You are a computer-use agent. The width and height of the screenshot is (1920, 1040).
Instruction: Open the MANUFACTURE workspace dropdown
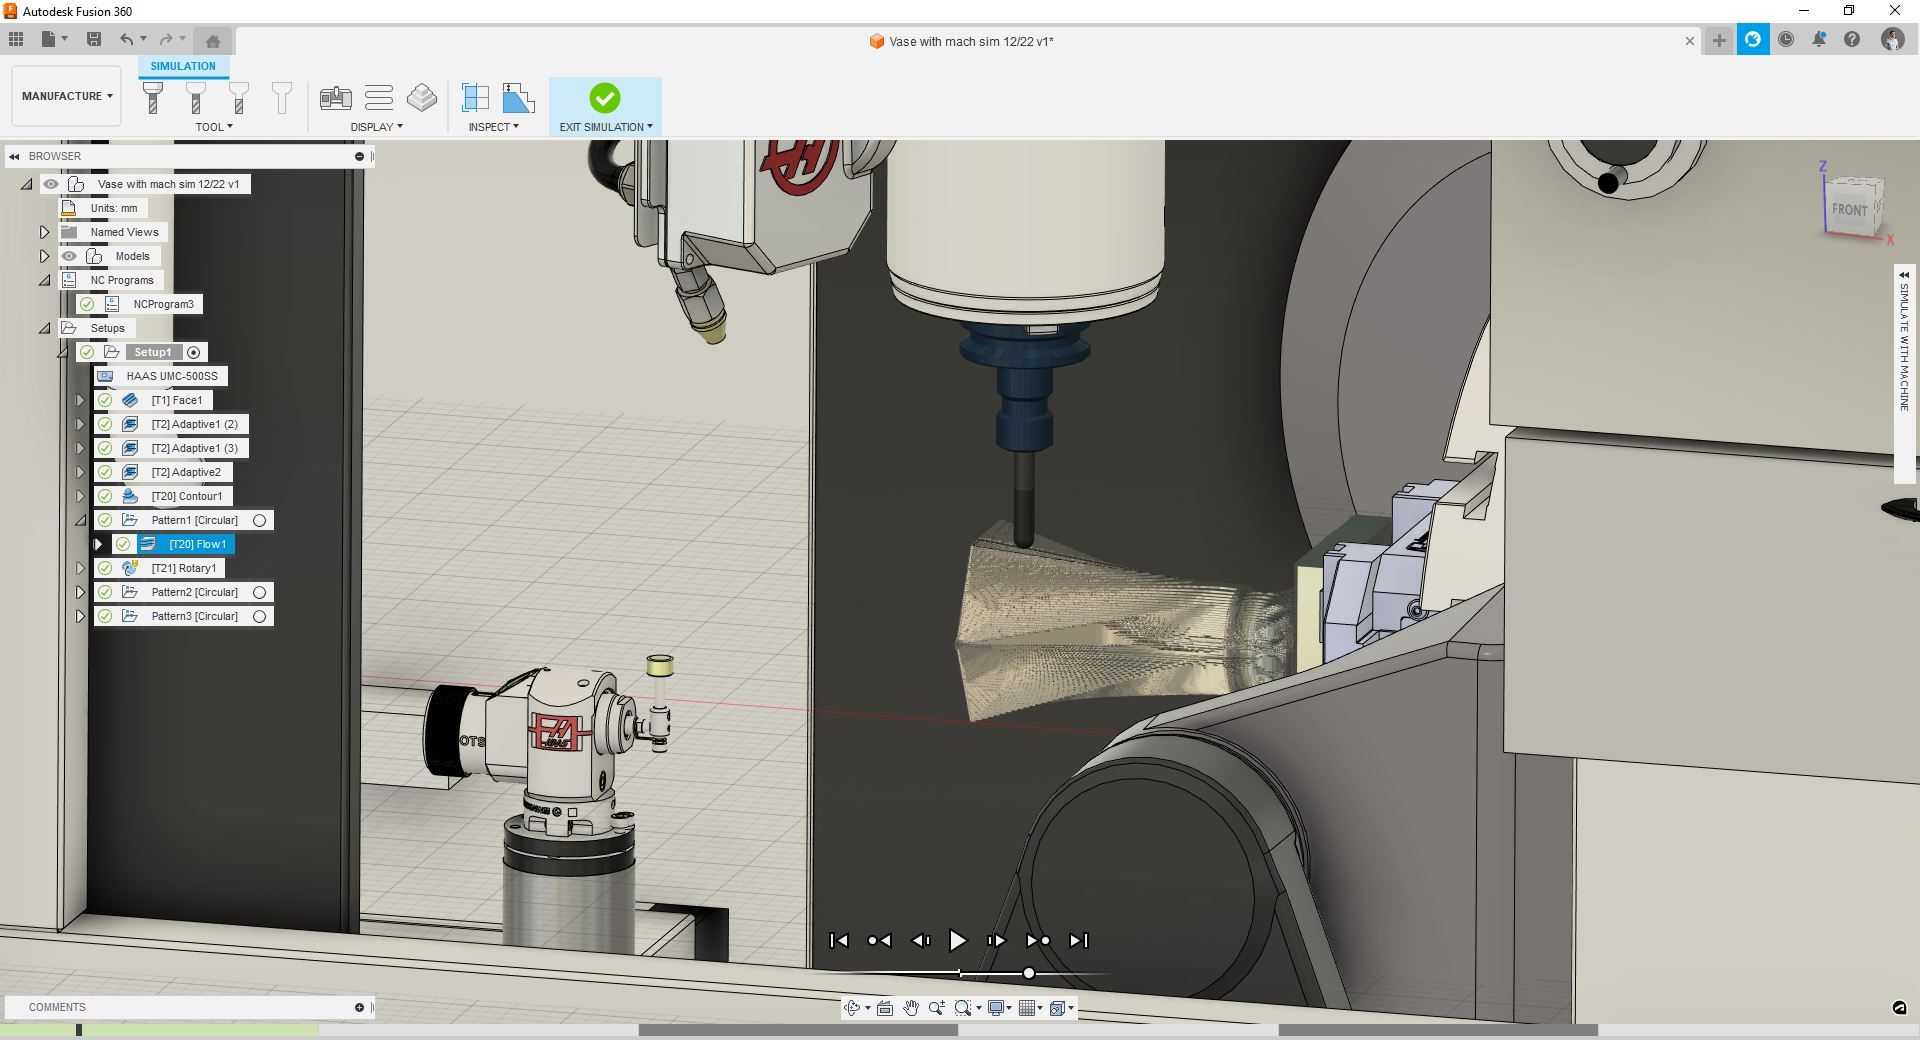(67, 96)
